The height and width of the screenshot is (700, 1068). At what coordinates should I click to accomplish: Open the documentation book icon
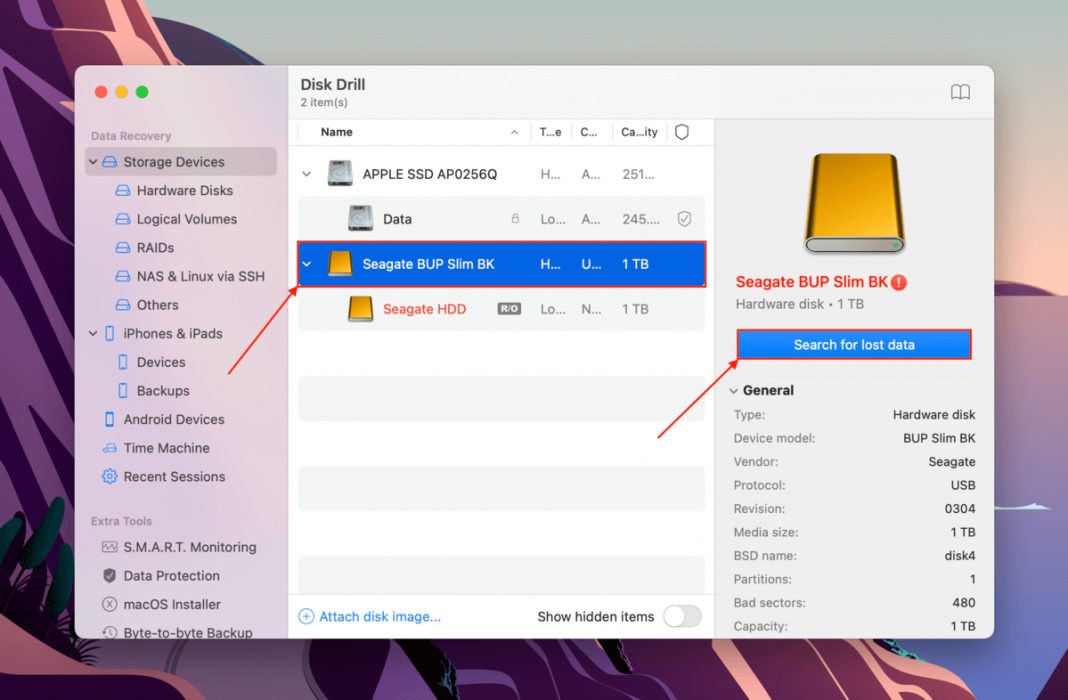click(960, 92)
